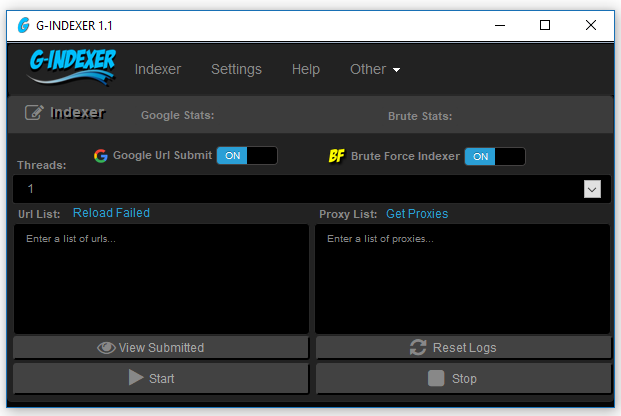Toggle the Brute Force Indexer switch
This screenshot has width=621, height=416.
(495, 156)
